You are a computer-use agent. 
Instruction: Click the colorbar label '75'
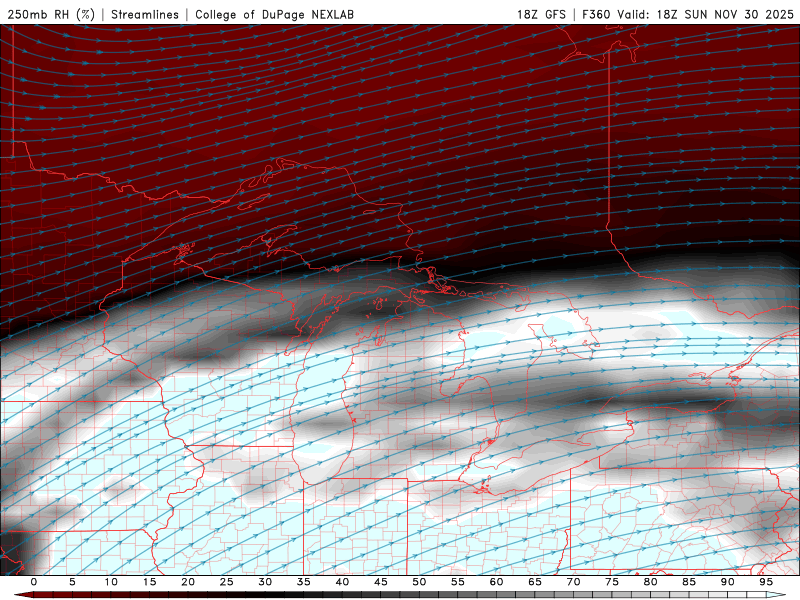612,582
